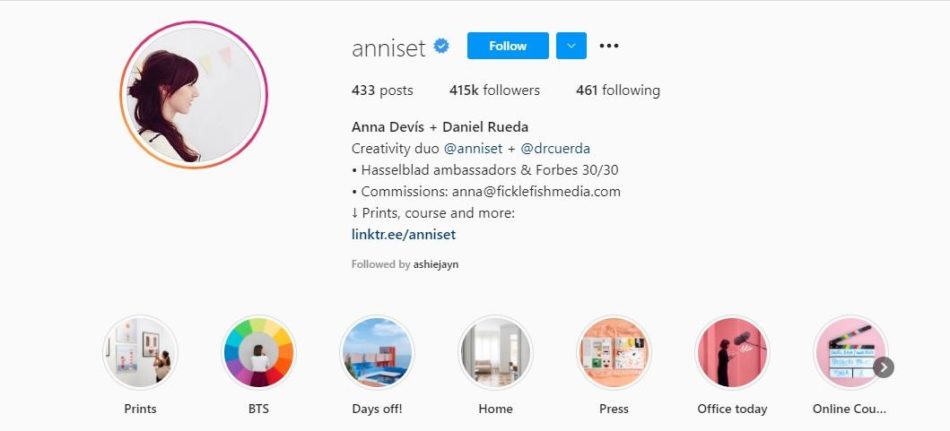This screenshot has width=950, height=431.
Task: Open the Home story highlight
Action: pyautogui.click(x=496, y=353)
